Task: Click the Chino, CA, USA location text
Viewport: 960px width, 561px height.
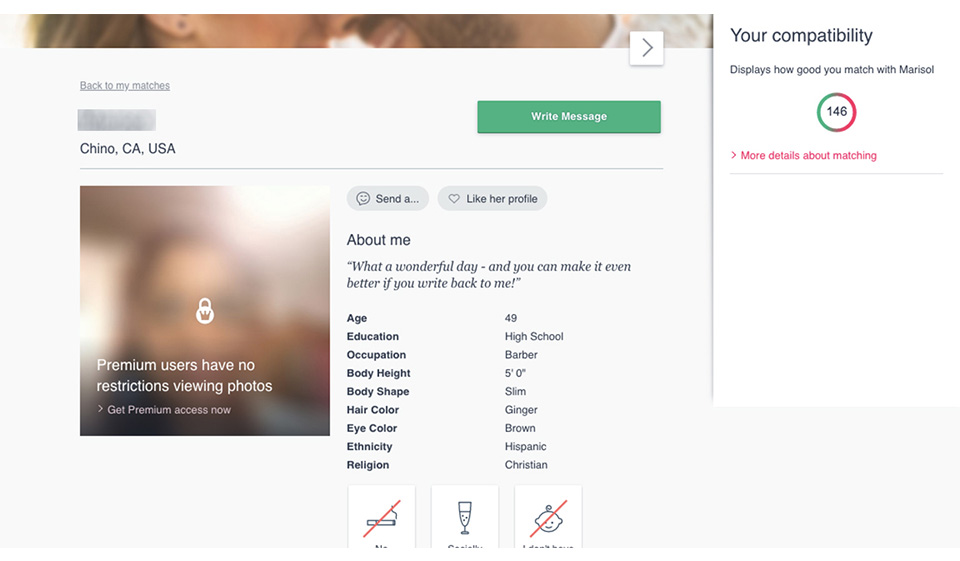Action: click(x=128, y=149)
